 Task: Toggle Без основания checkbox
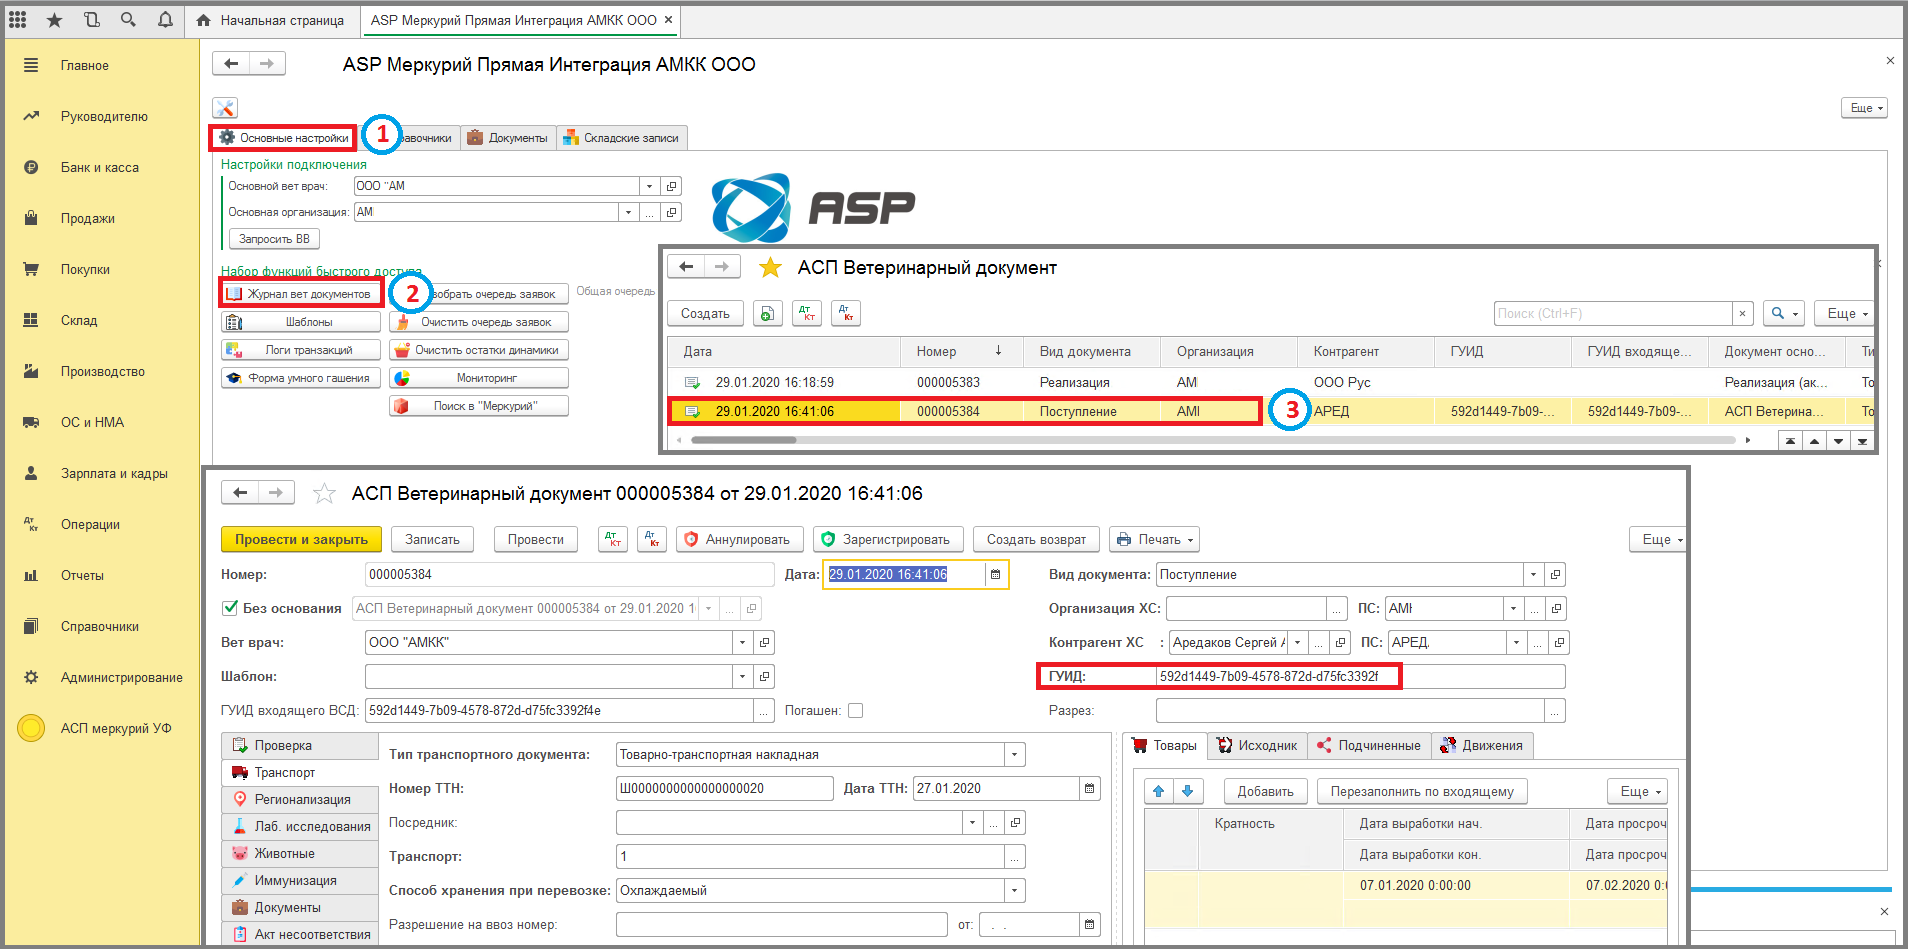point(230,608)
